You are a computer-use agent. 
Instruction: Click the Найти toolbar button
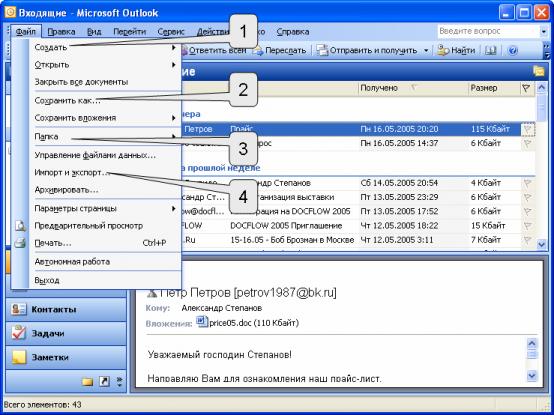[x=456, y=51]
